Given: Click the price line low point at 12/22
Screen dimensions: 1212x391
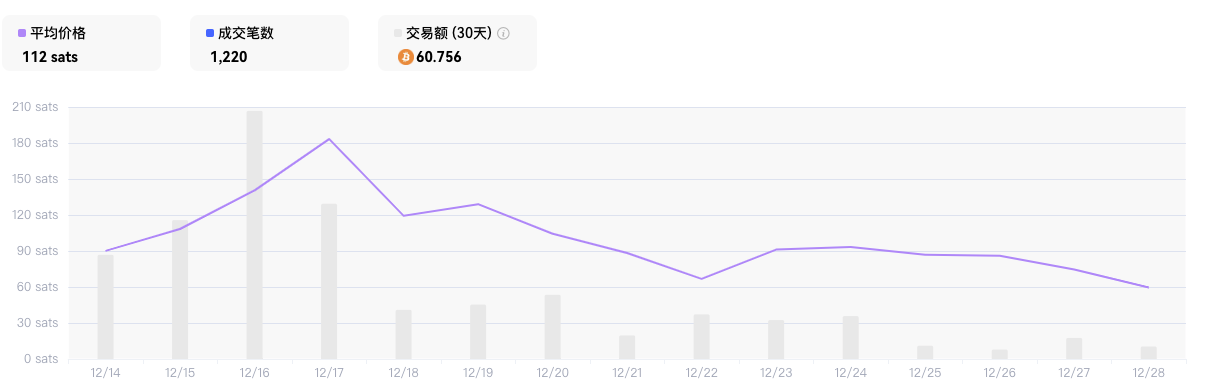Looking at the screenshot, I should click(701, 279).
